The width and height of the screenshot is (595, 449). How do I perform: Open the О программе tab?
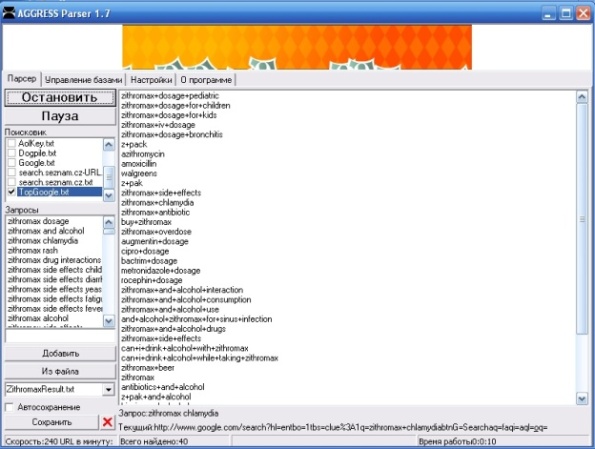click(206, 80)
